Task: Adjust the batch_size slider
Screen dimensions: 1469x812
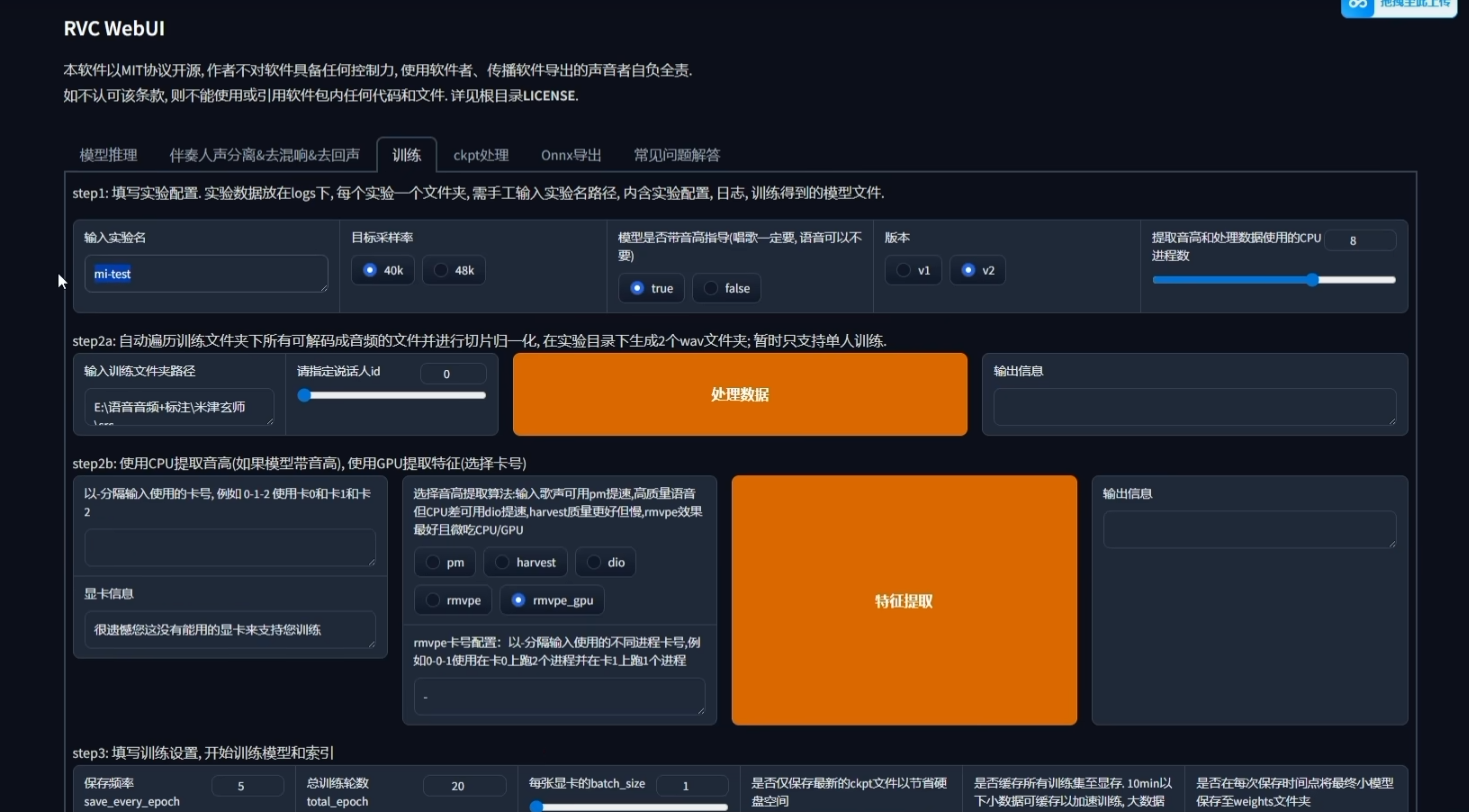Action: [628, 806]
